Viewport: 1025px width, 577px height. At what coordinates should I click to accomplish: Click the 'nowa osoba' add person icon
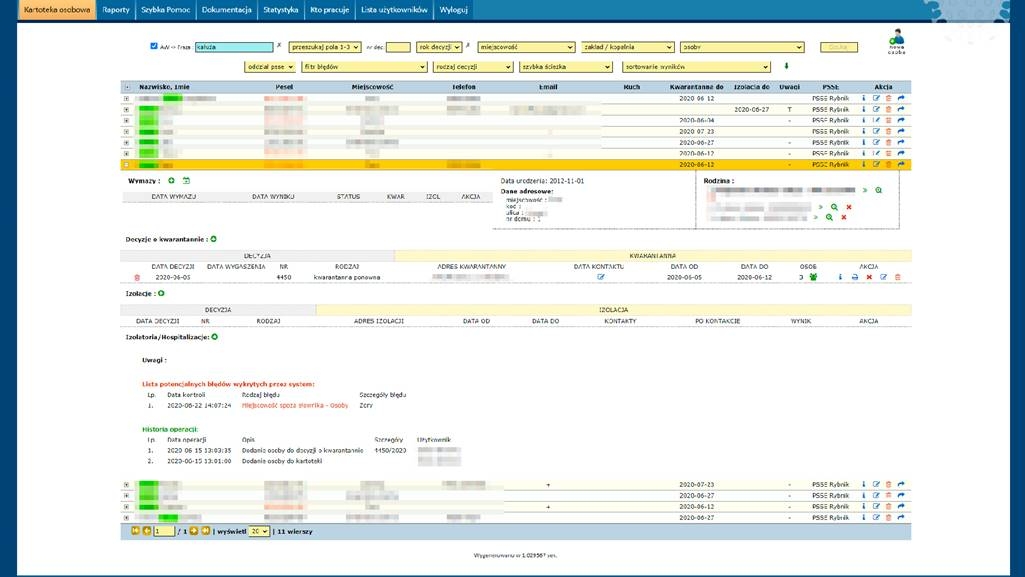click(895, 47)
